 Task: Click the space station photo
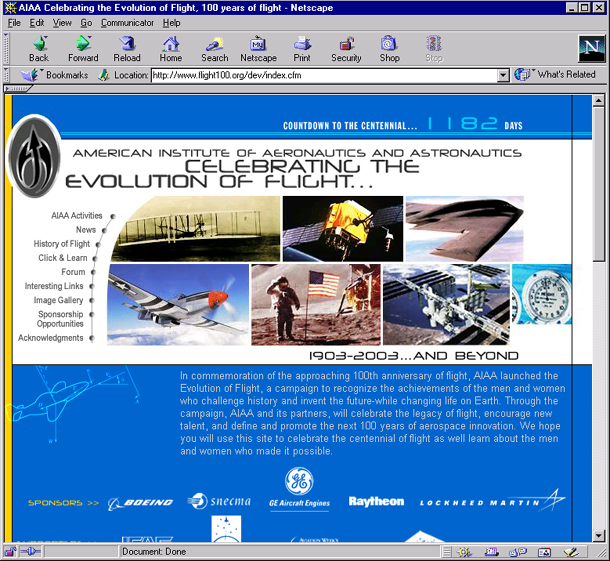pos(446,305)
